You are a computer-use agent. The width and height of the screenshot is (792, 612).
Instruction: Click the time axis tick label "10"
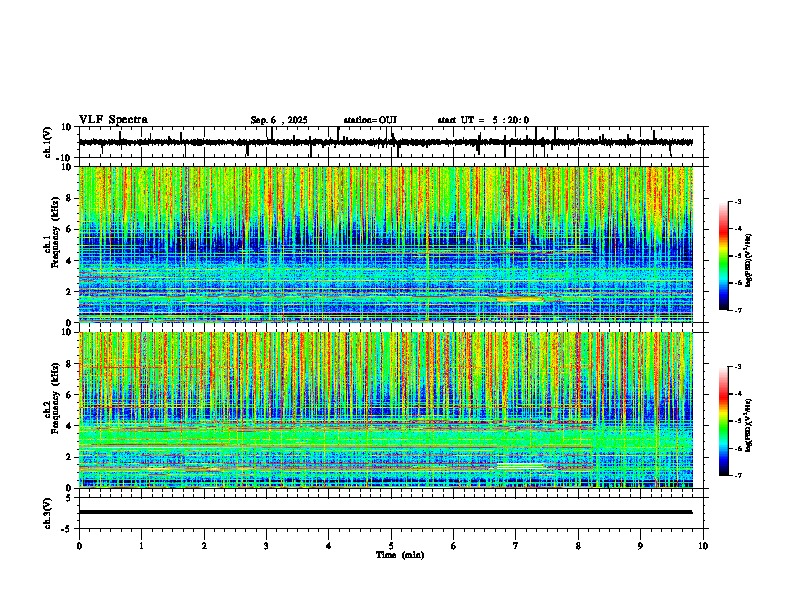(703, 546)
